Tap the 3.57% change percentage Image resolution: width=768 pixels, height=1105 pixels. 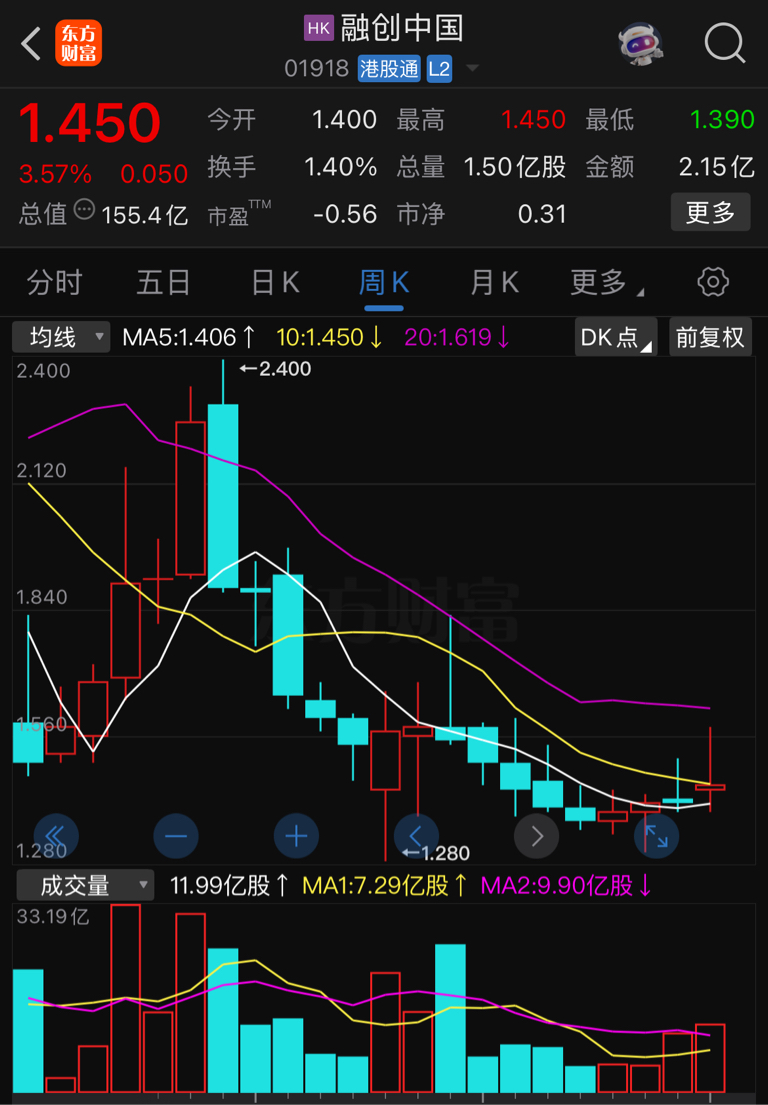55,173
